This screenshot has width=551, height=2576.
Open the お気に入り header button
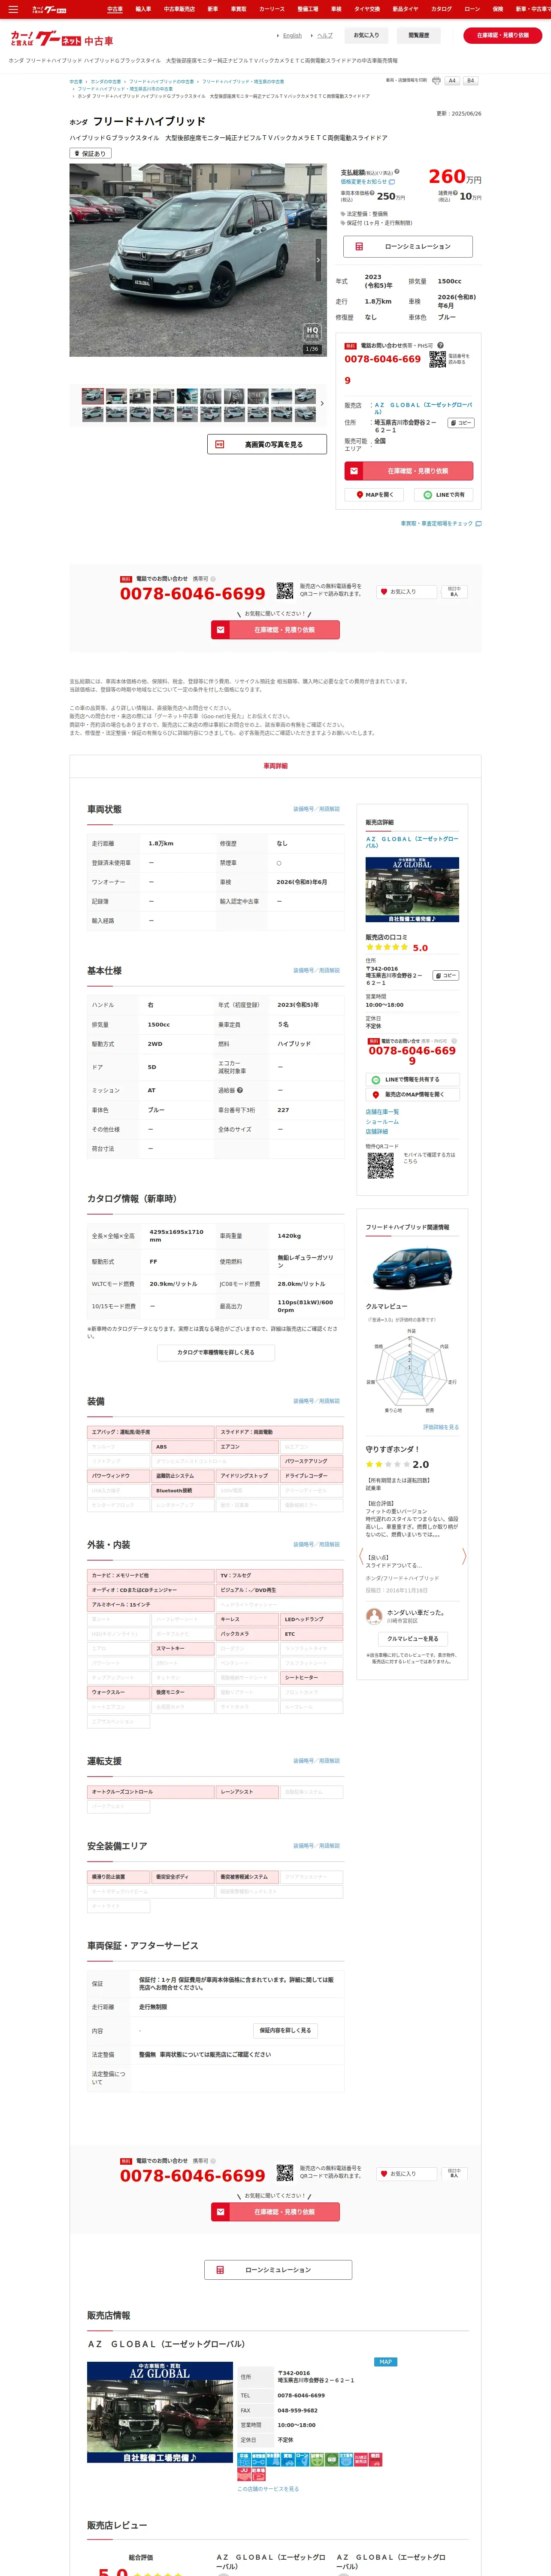coord(366,35)
